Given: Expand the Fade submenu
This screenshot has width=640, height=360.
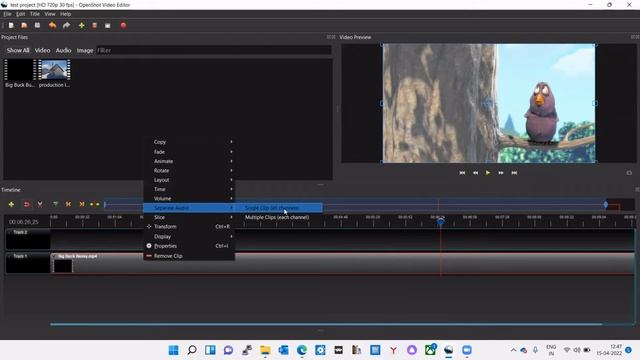Looking at the screenshot, I should click(x=189, y=152).
